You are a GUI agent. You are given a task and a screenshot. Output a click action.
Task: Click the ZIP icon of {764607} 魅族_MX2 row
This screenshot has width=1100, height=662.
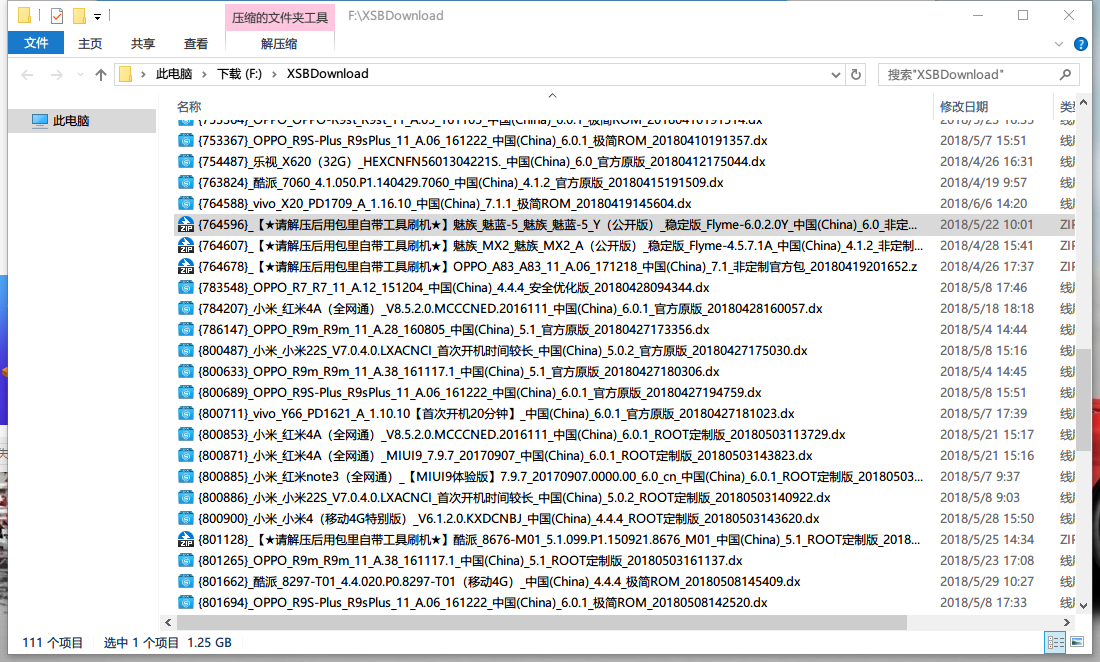(186, 245)
